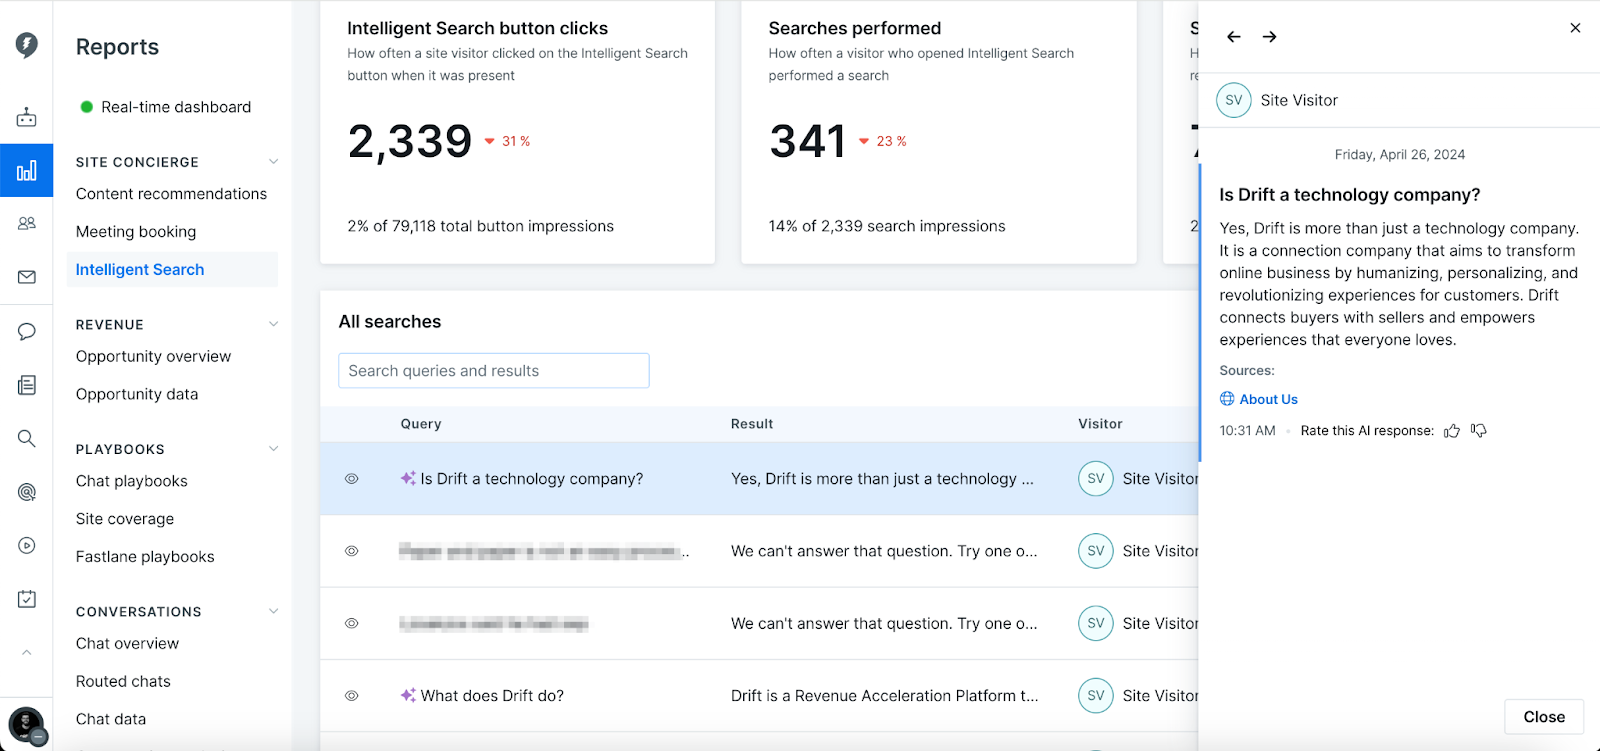Open the calendar check icon
1600x751 pixels.
pyautogui.click(x=27, y=599)
